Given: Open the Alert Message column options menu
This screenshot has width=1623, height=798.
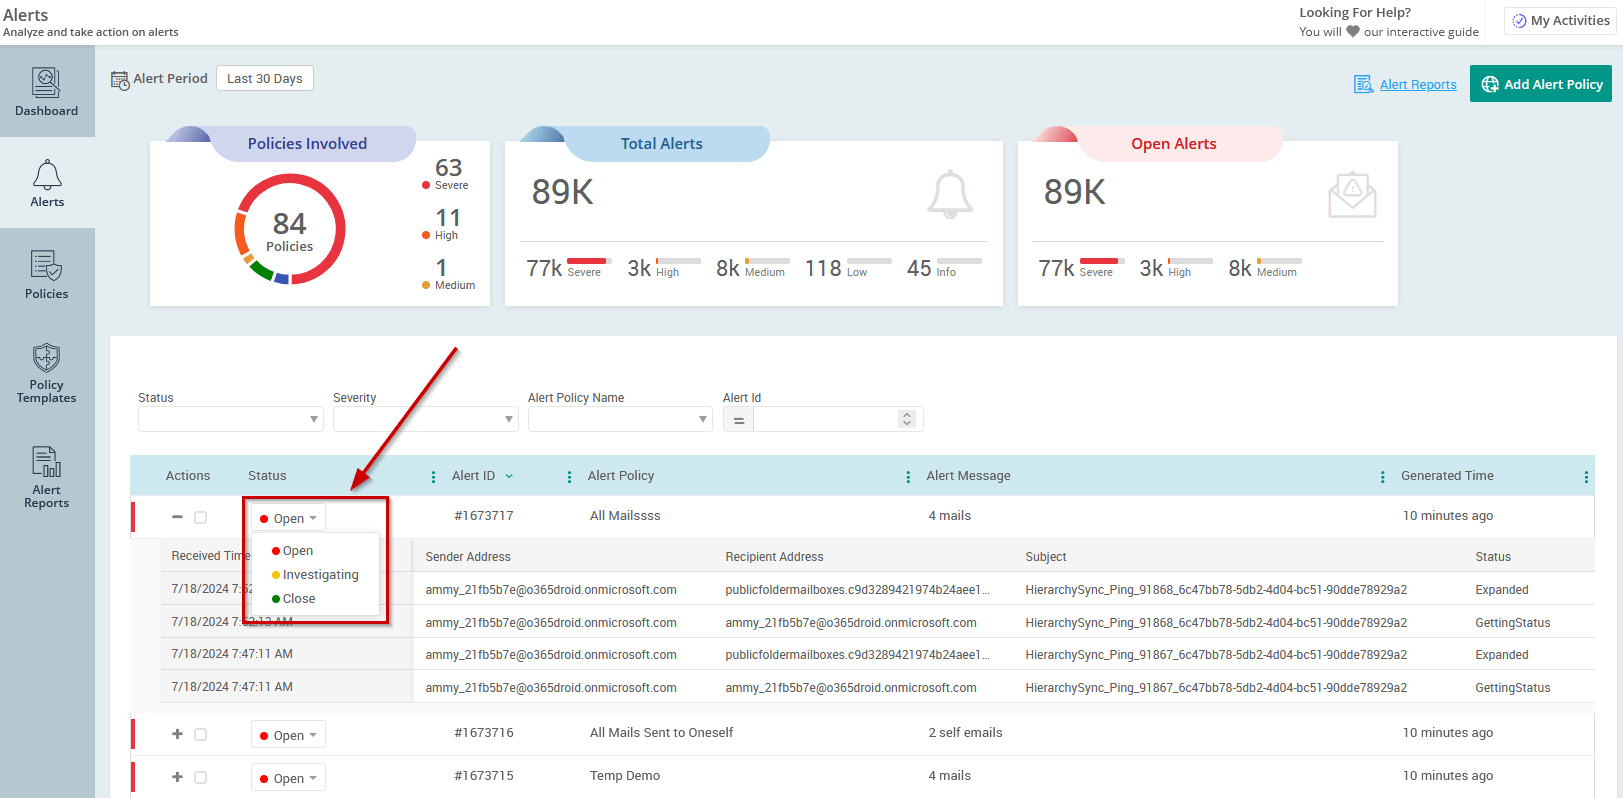Looking at the screenshot, I should pos(1382,477).
